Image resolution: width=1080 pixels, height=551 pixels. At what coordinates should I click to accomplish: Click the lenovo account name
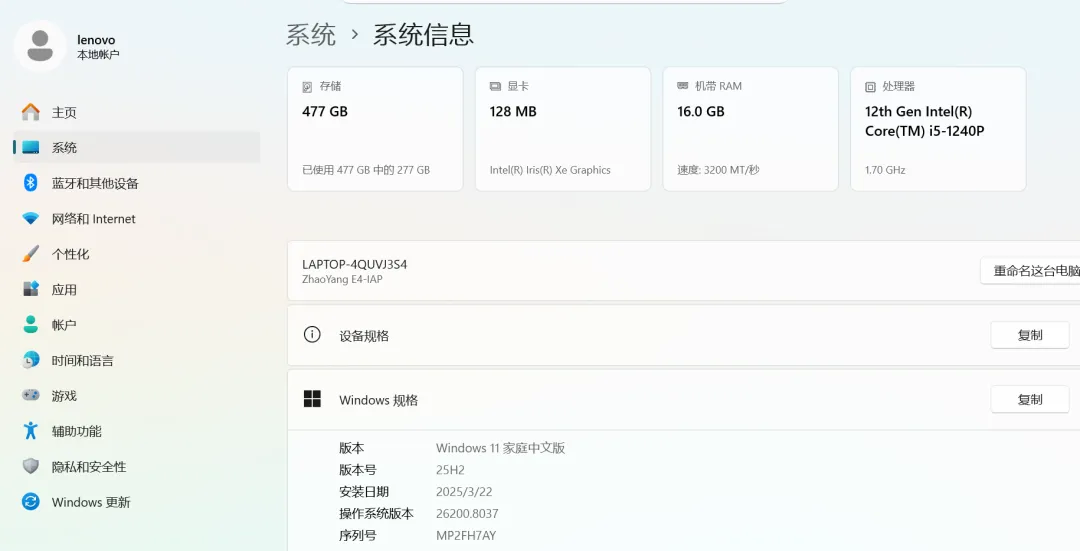click(96, 40)
